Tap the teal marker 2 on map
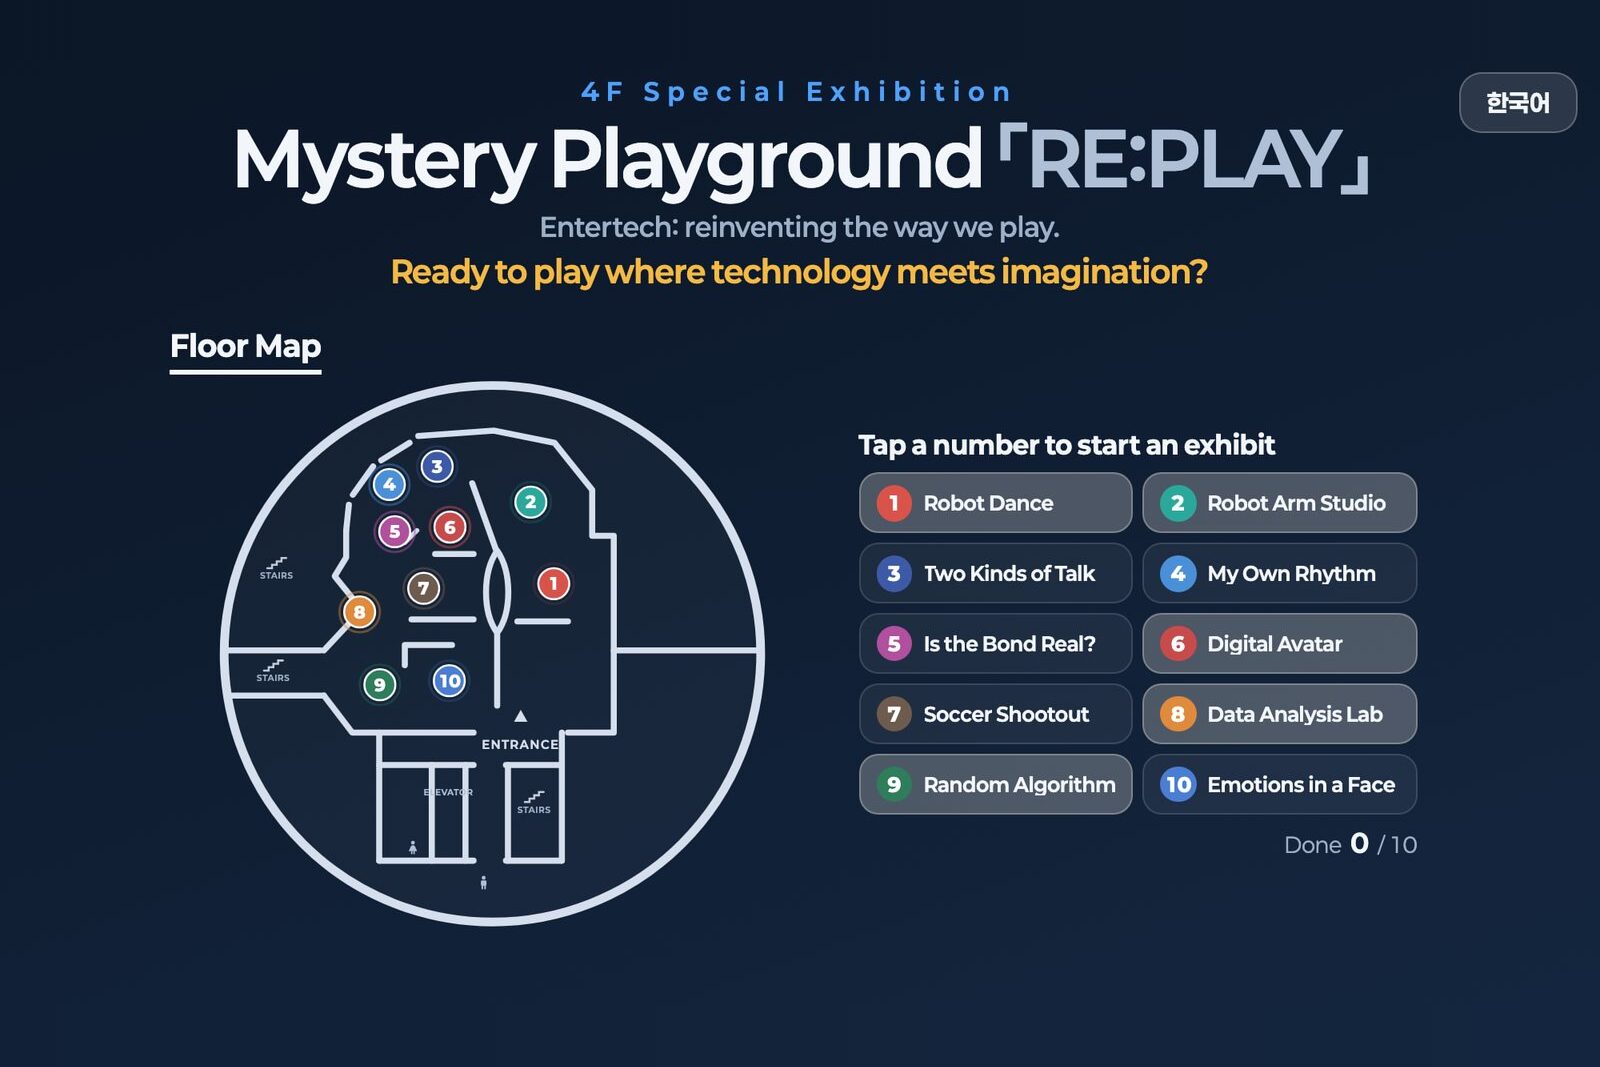The height and width of the screenshot is (1067, 1600). (x=531, y=502)
